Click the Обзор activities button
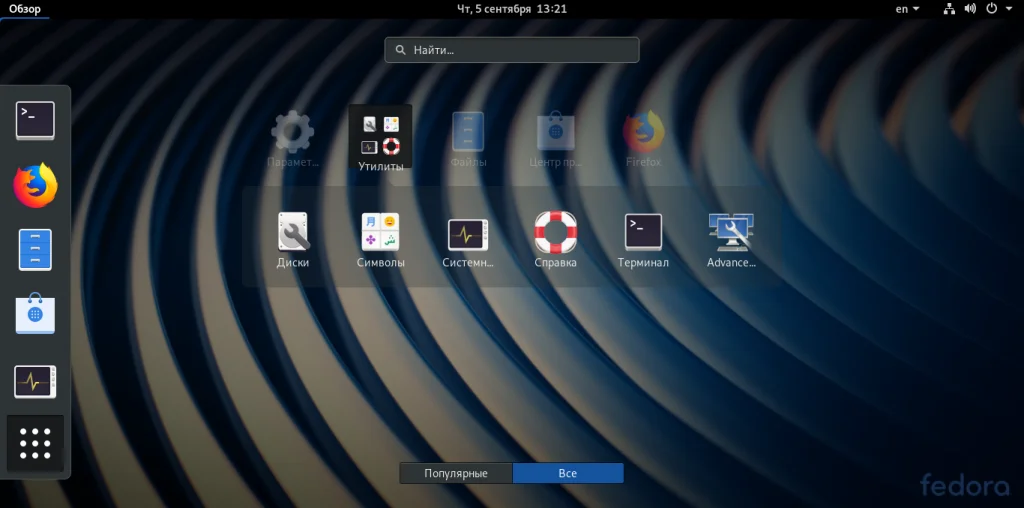1024x508 pixels. tap(25, 9)
